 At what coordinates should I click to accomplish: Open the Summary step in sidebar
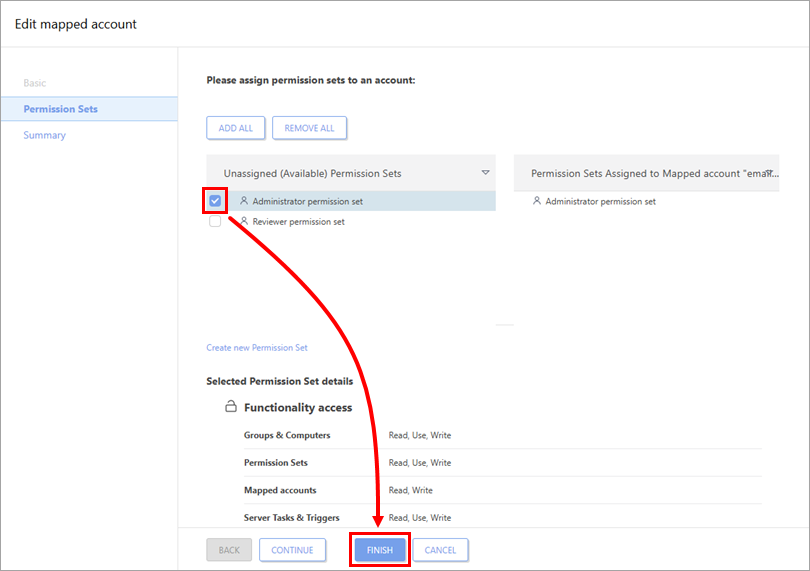pyautogui.click(x=45, y=135)
